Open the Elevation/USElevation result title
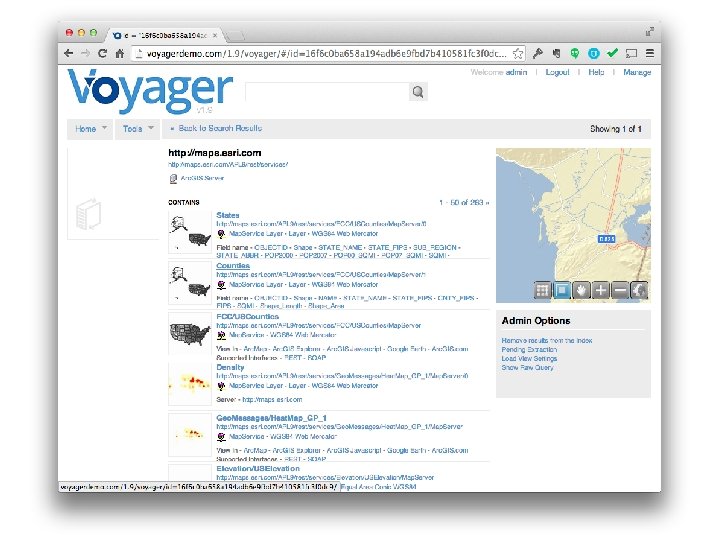The image size is (720, 540). coord(258,468)
